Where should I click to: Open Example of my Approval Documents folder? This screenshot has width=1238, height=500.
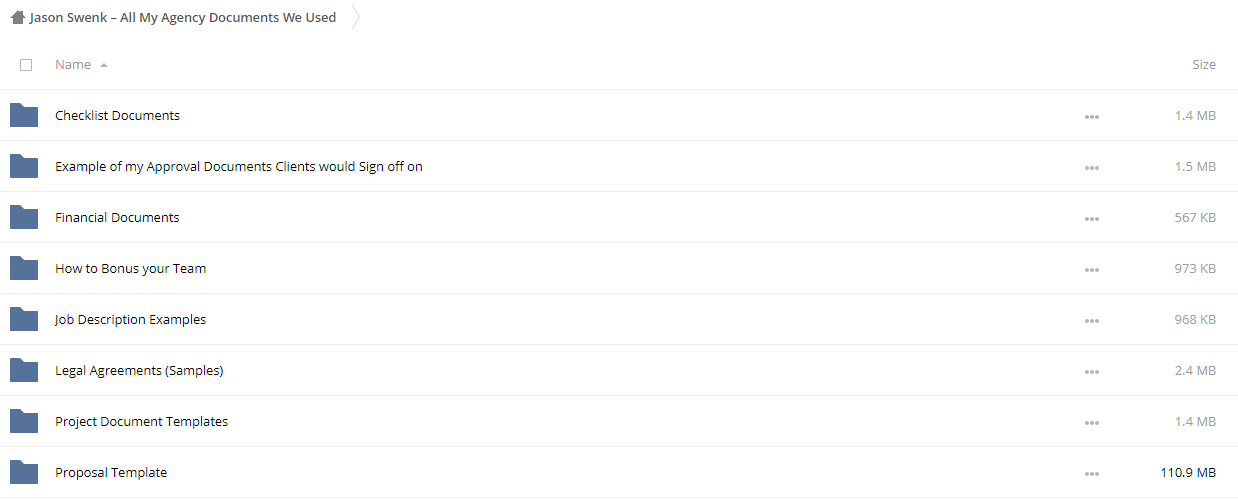pyautogui.click(x=239, y=167)
